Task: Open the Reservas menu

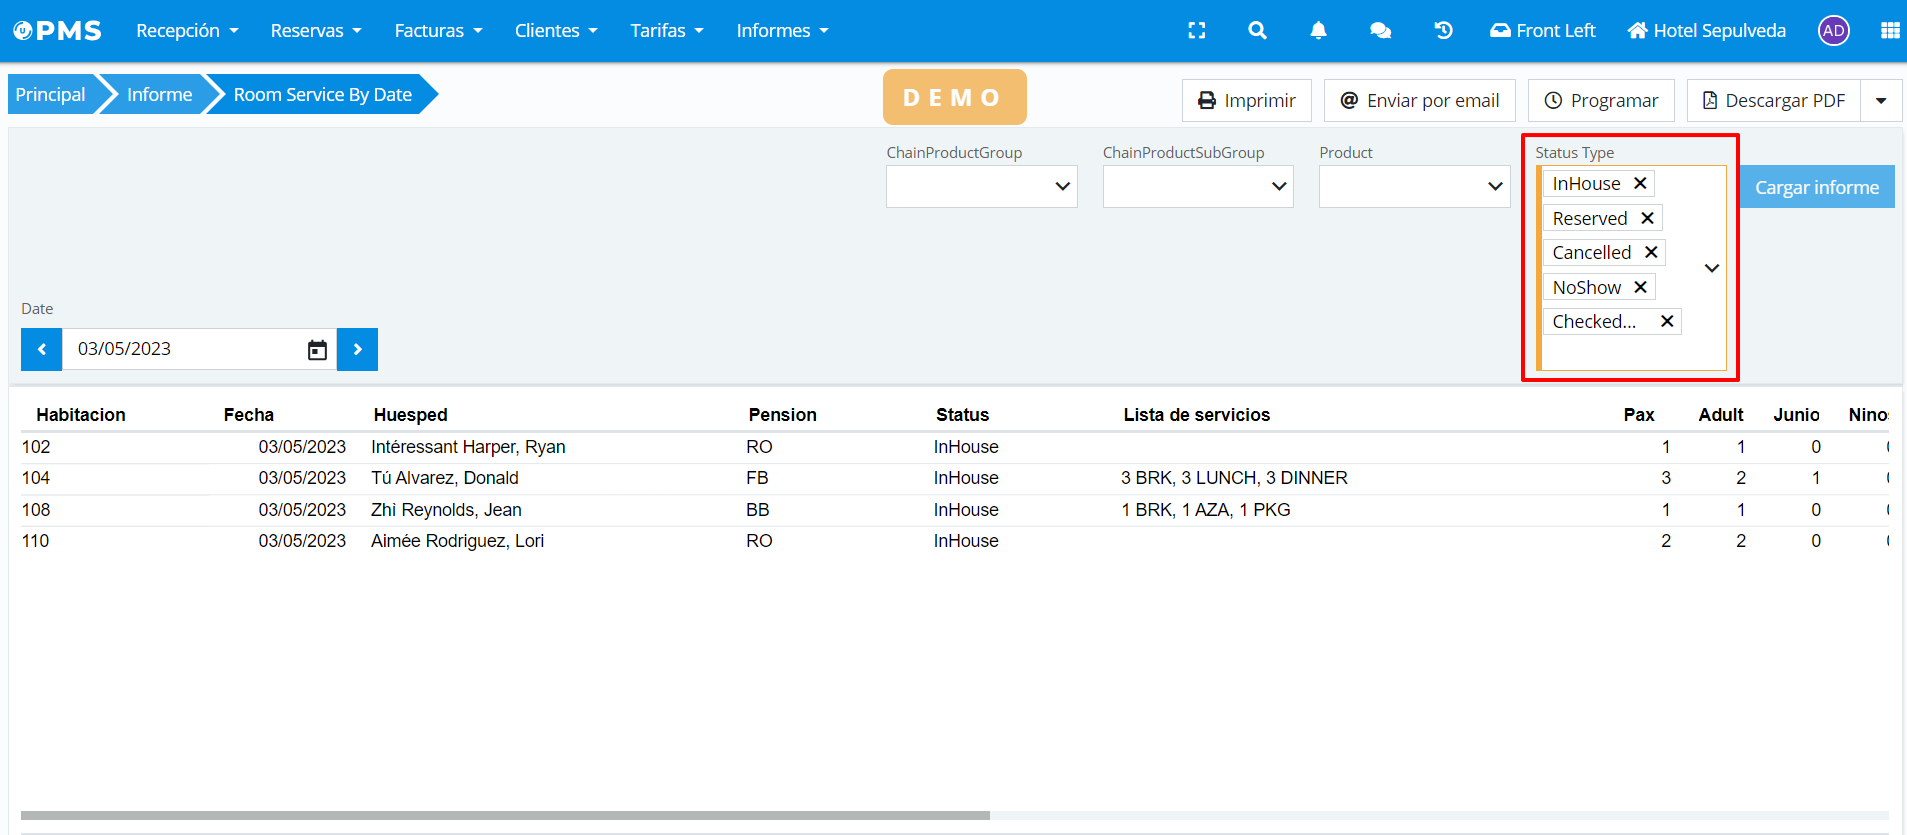Action: pyautogui.click(x=315, y=31)
